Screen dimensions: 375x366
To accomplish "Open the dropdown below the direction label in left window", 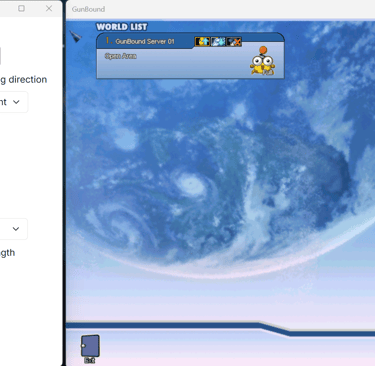I will pyautogui.click(x=13, y=102).
